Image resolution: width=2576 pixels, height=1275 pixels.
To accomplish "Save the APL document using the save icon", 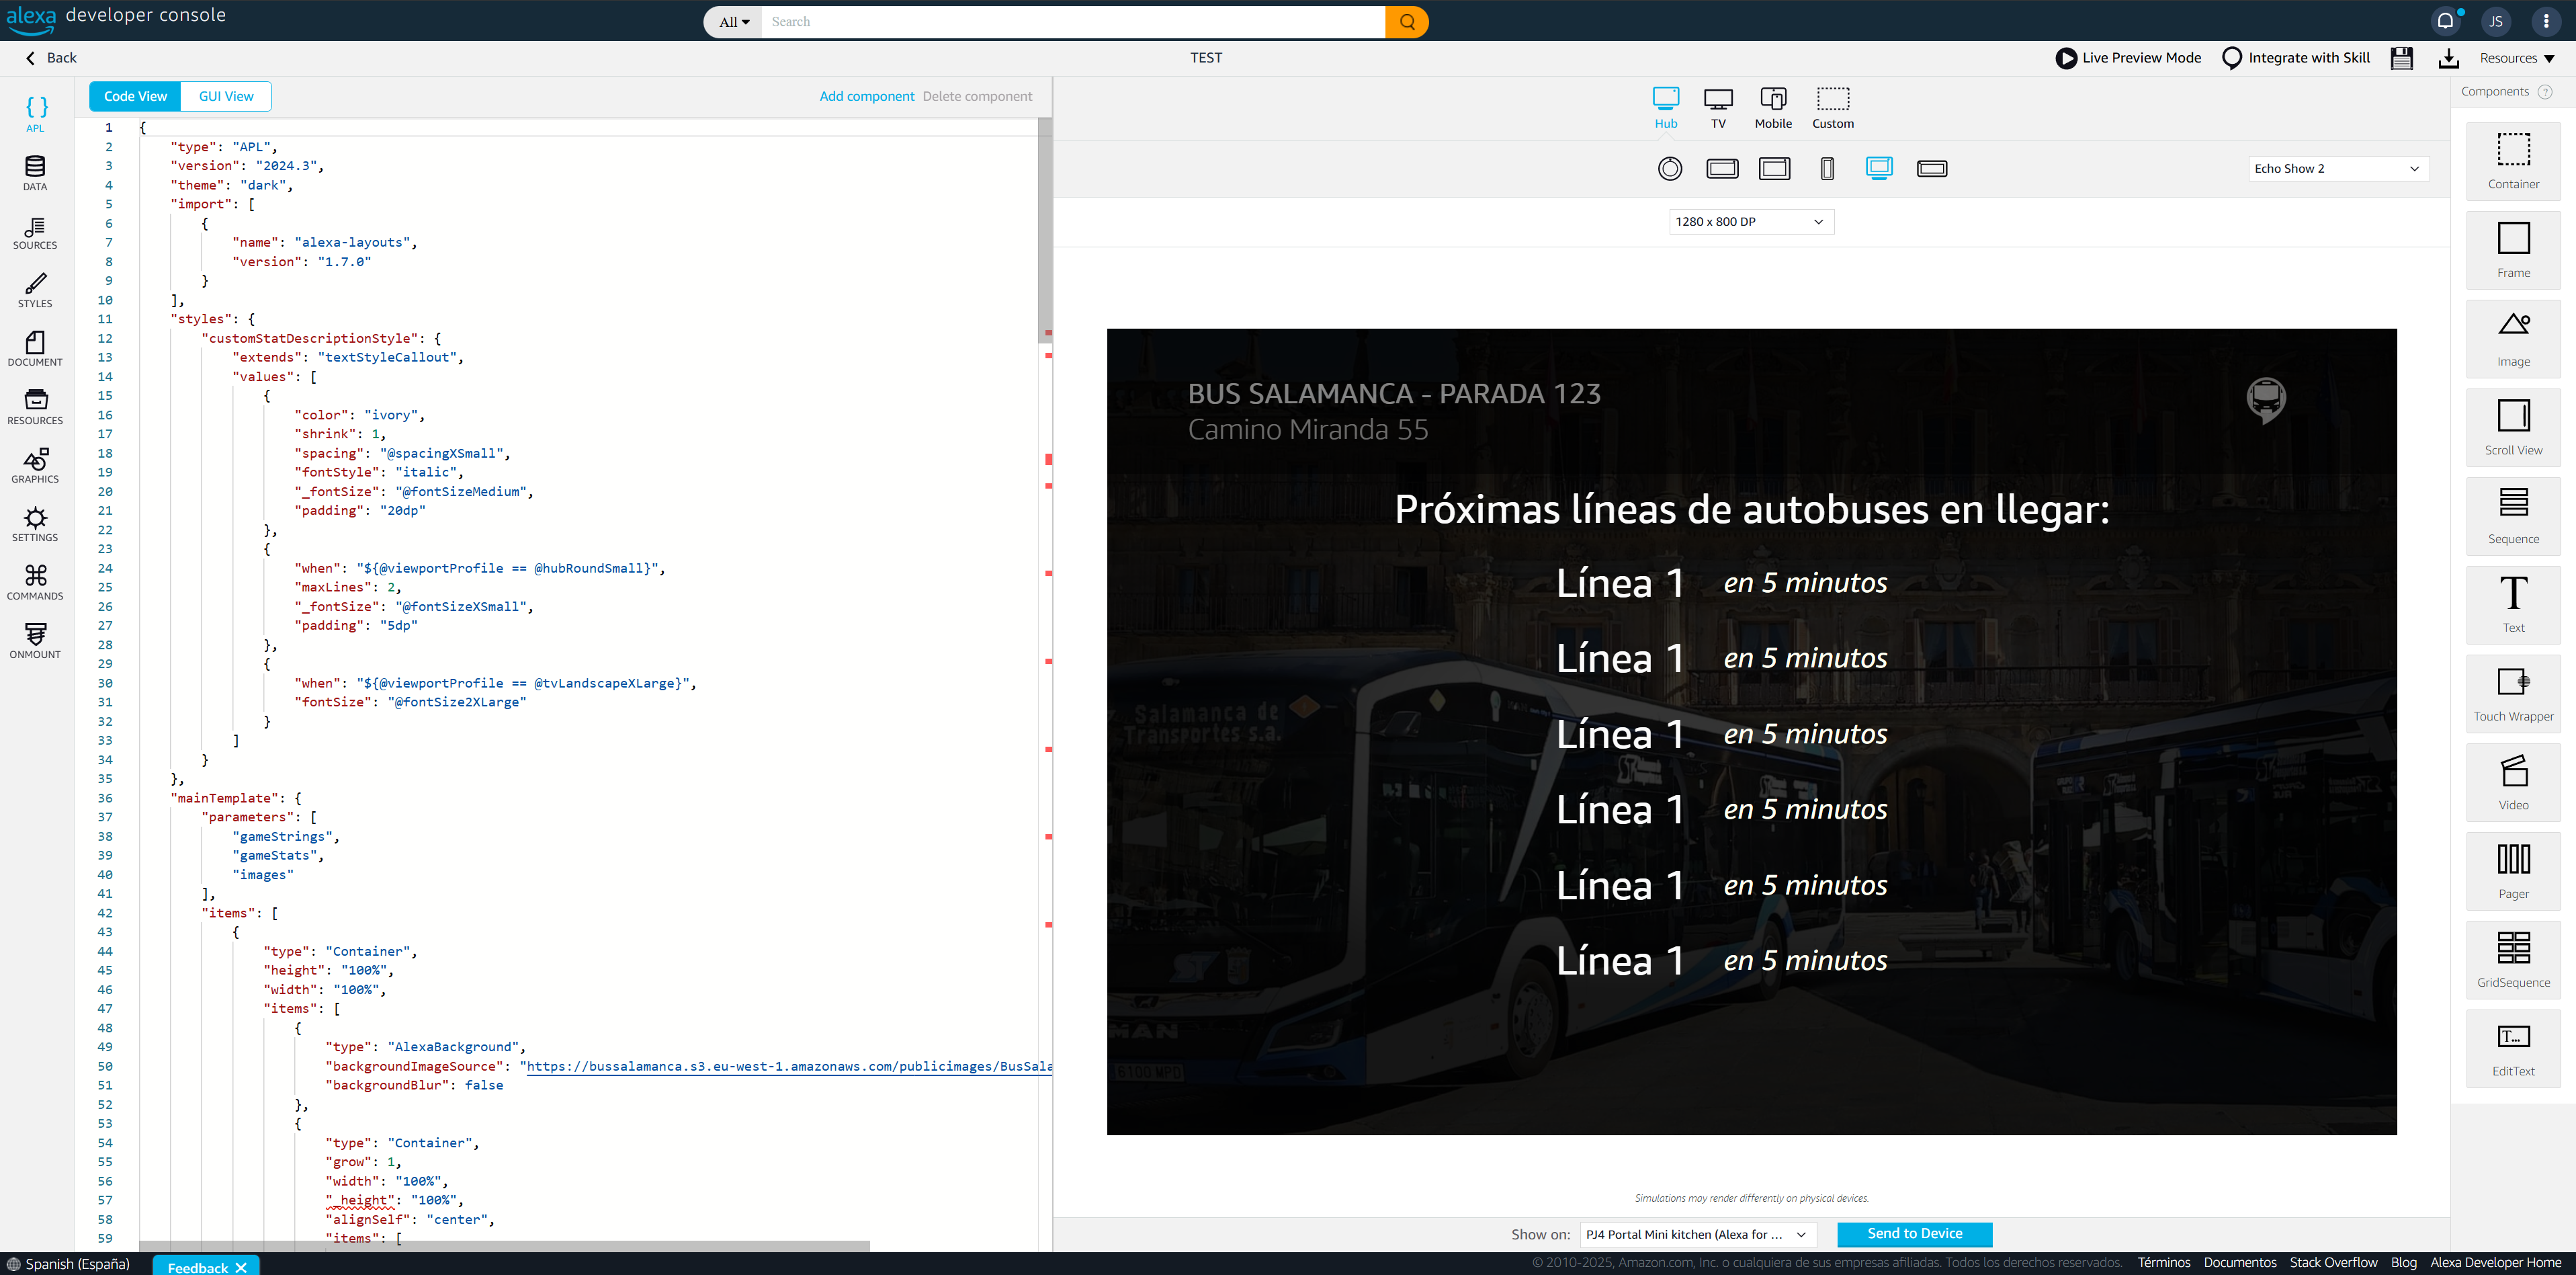I will (x=2401, y=58).
